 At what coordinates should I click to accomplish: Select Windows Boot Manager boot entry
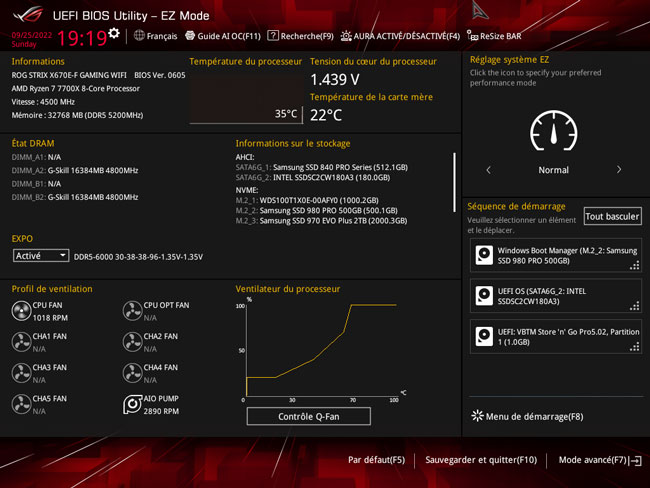555,256
